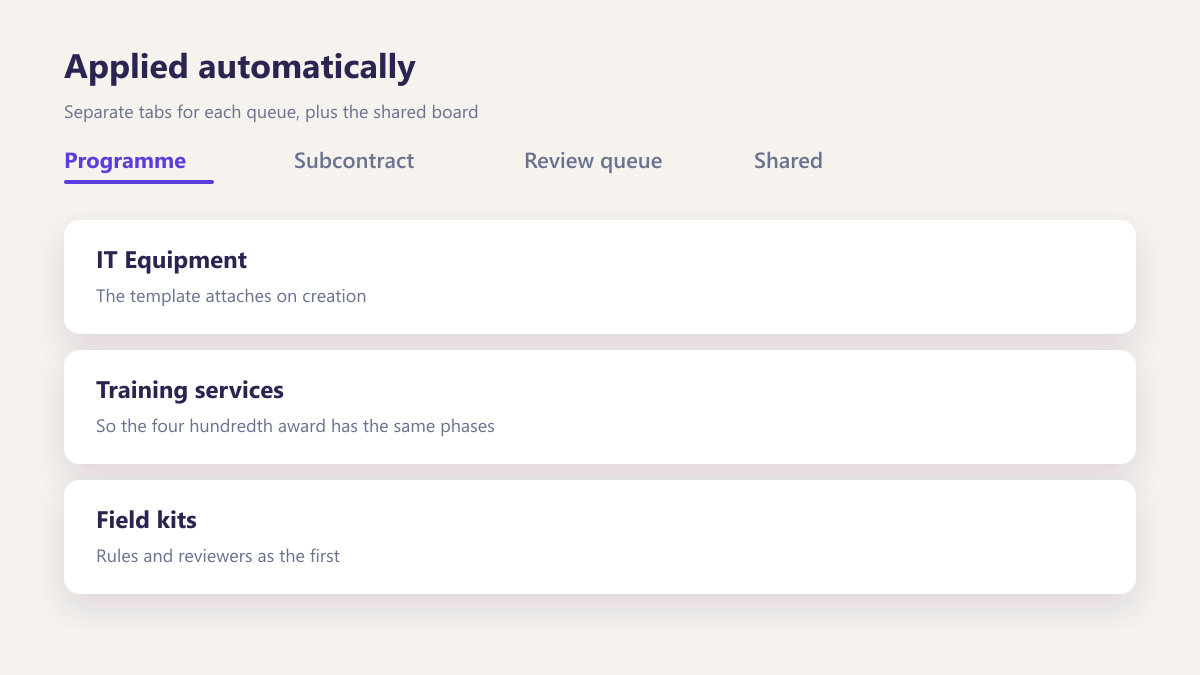The image size is (1200, 675).
Task: Select 'The template attaches on creation' description
Action: click(x=231, y=296)
